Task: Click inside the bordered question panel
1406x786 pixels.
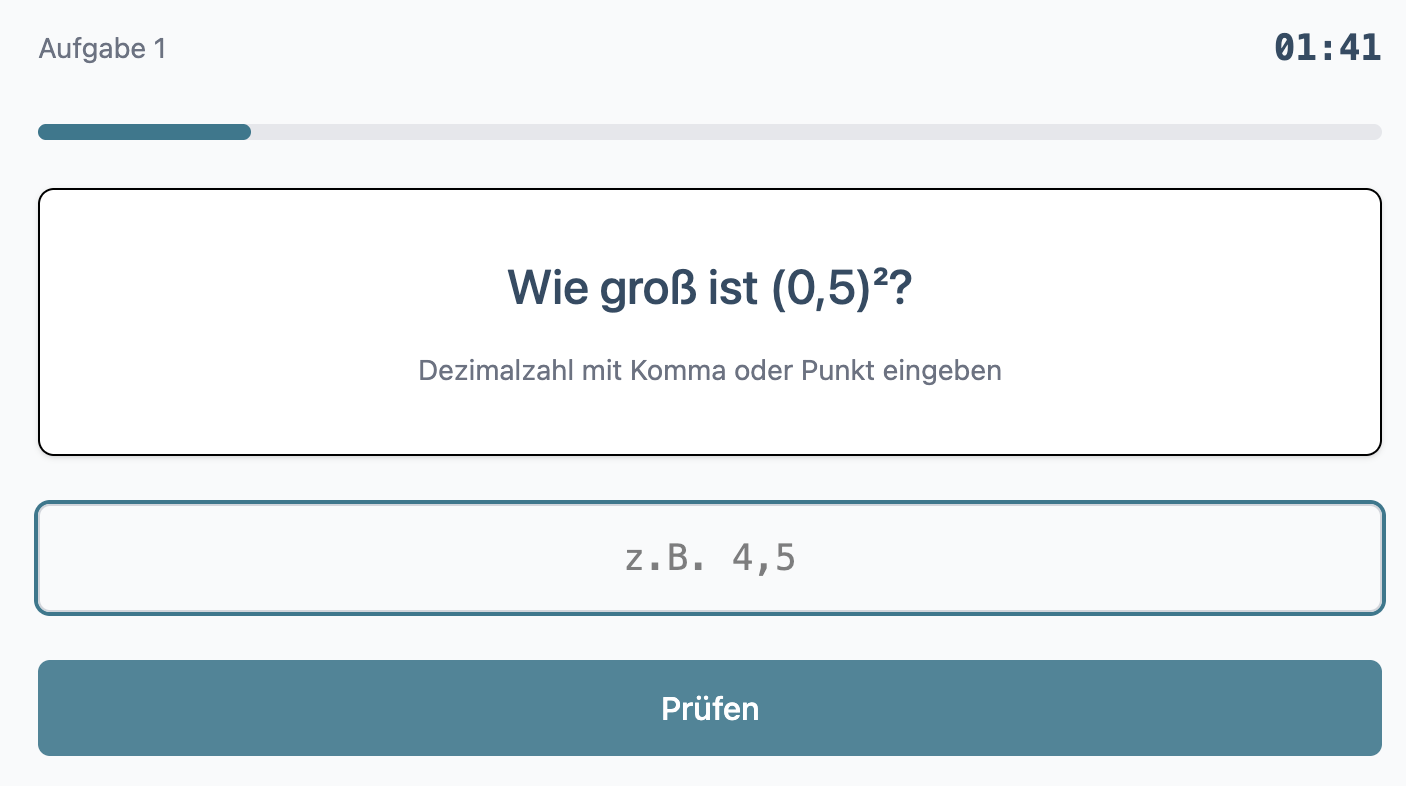Action: [x=710, y=322]
